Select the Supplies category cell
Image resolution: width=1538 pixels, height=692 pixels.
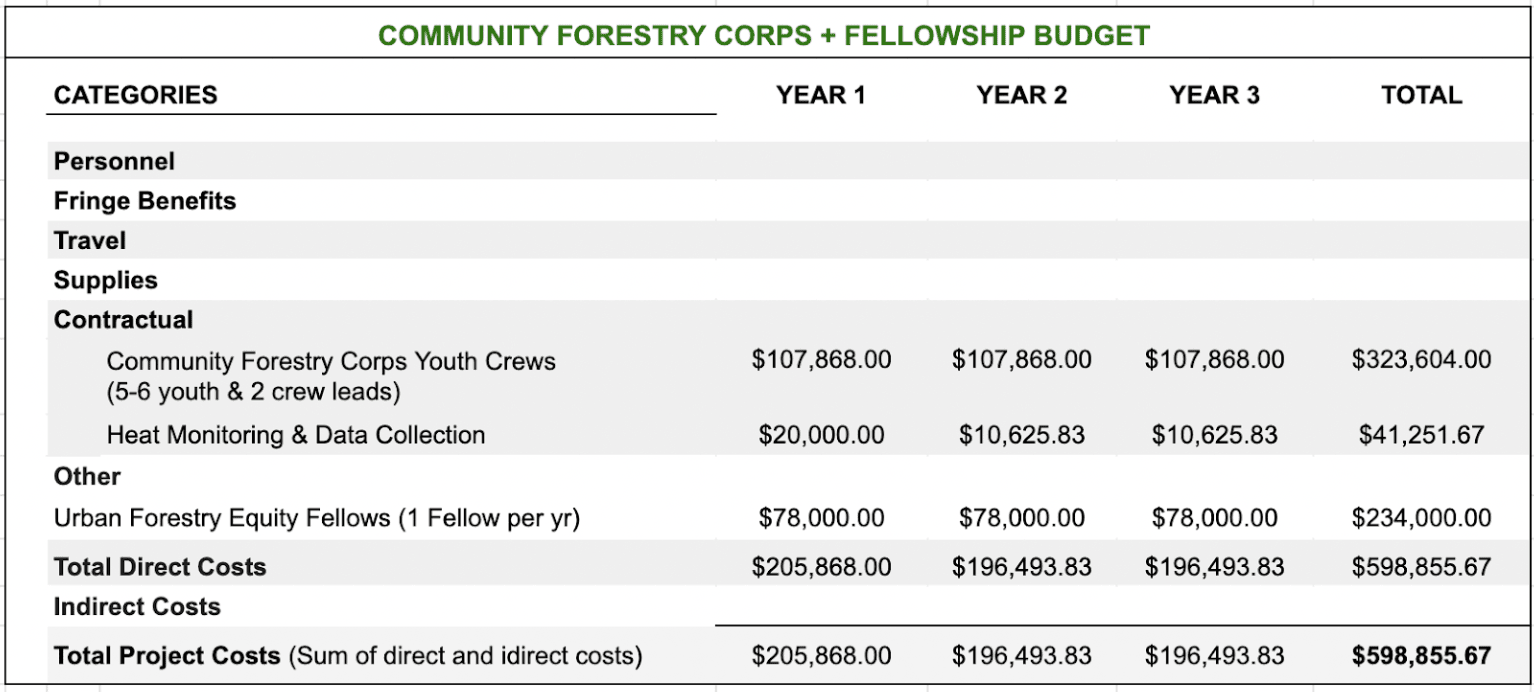click(106, 280)
